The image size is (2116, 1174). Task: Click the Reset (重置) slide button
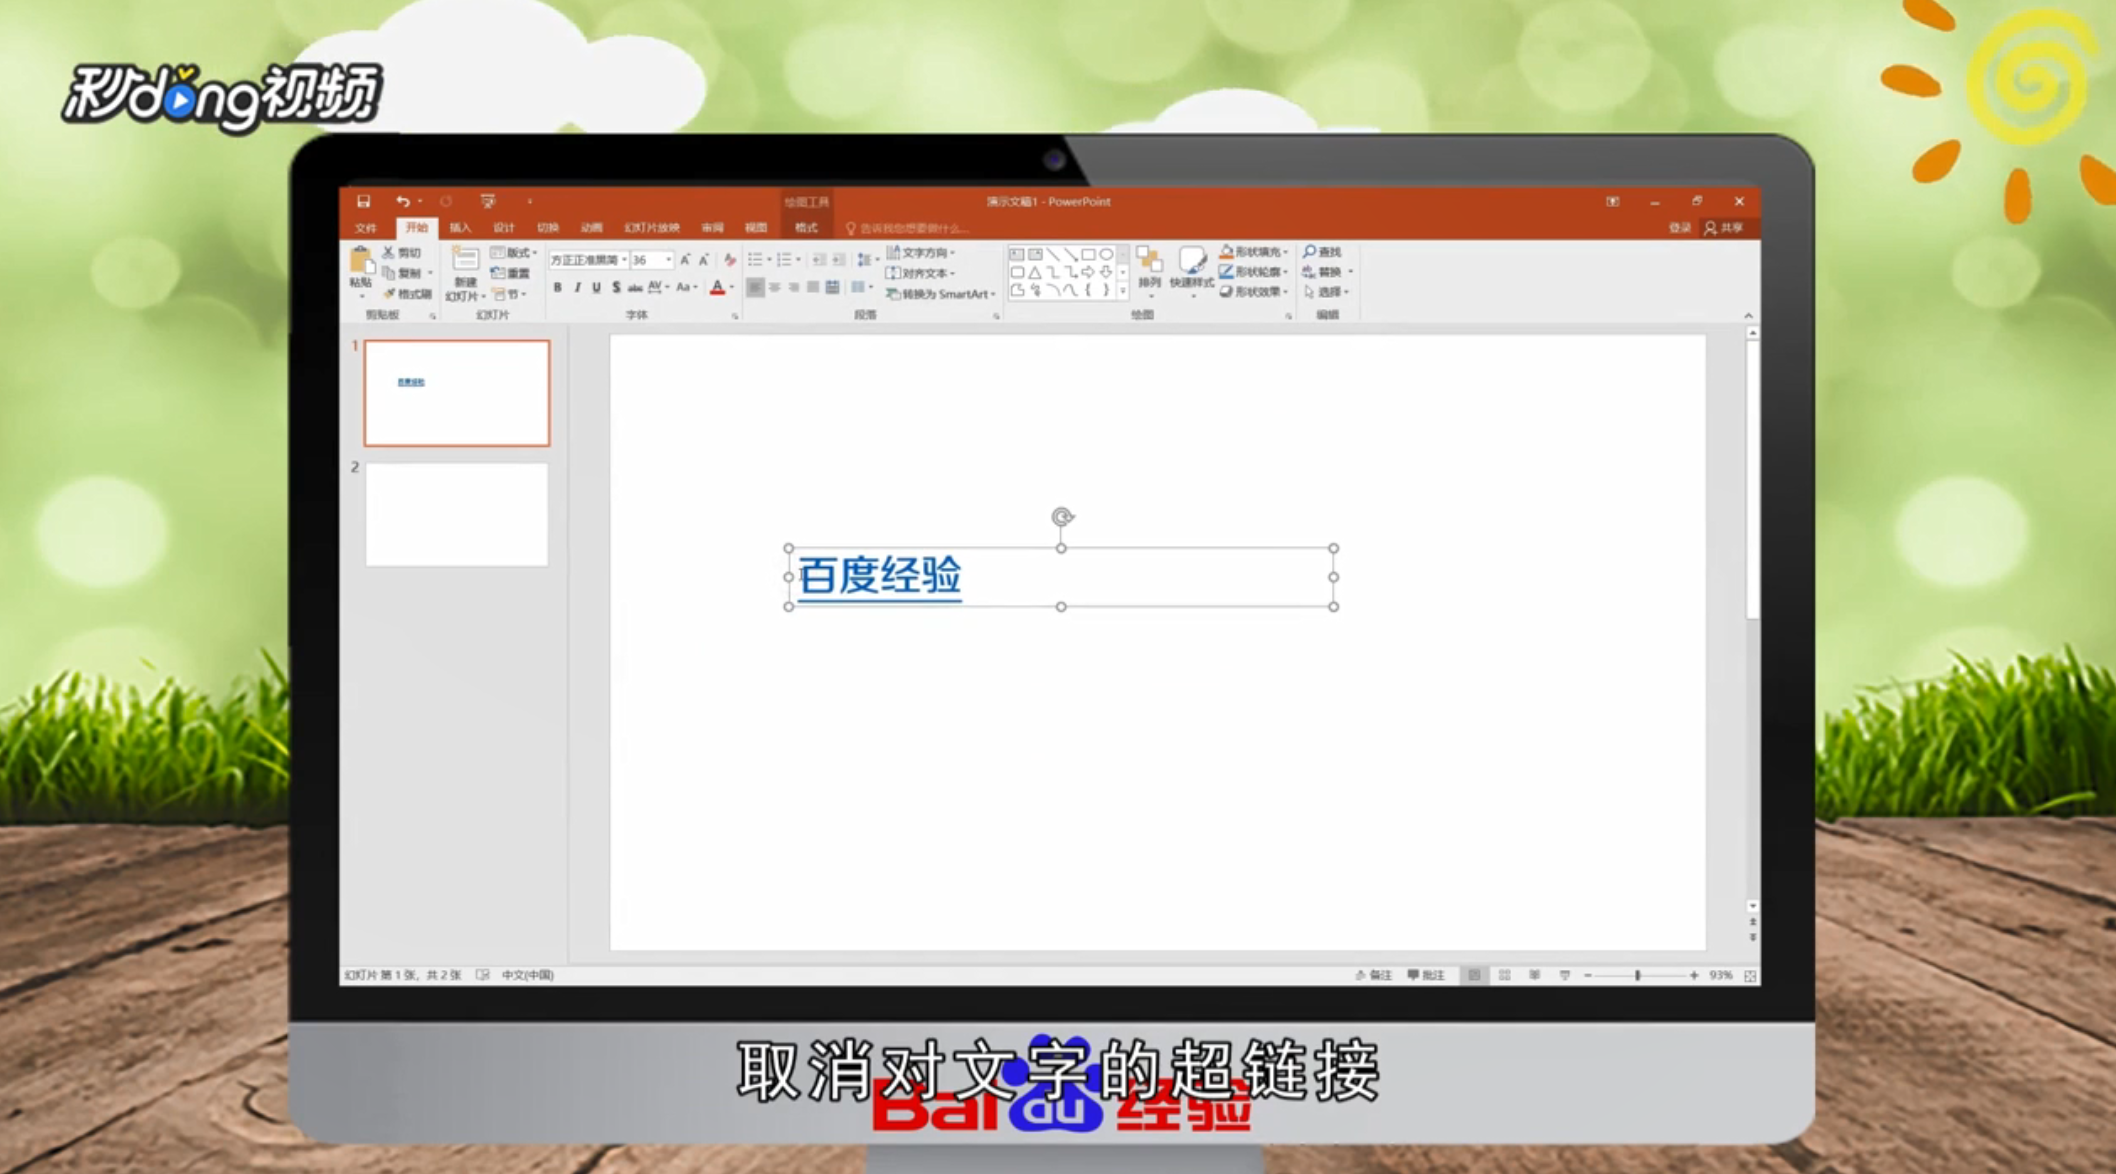click(511, 273)
